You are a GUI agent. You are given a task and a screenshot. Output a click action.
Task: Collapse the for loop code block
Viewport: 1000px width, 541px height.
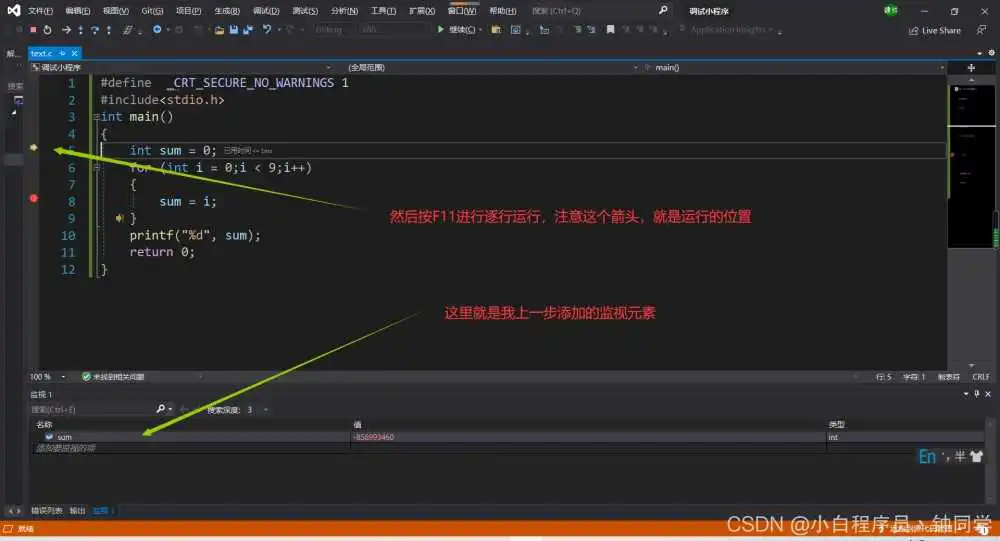(x=97, y=168)
